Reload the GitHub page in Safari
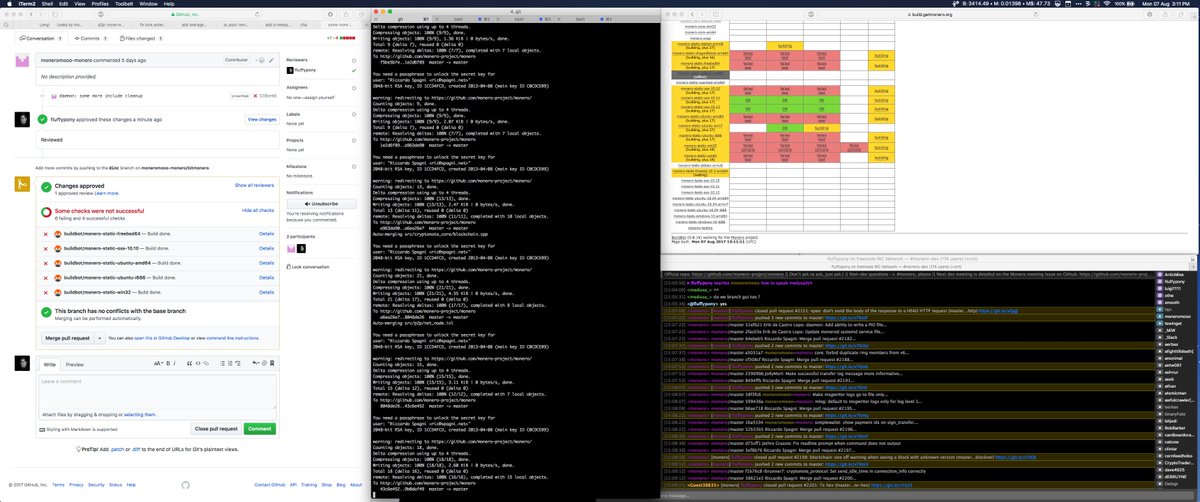 pyautogui.click(x=257, y=14)
